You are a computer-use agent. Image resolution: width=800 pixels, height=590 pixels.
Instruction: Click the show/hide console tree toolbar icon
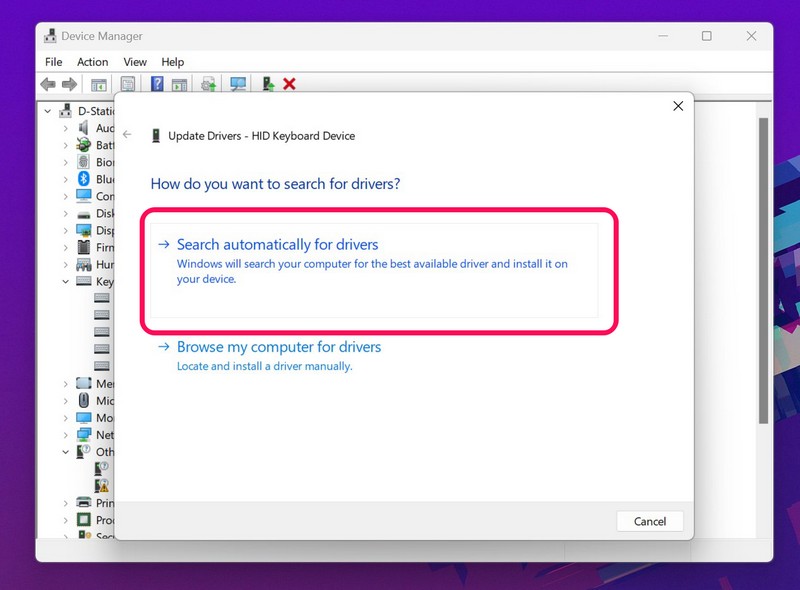99,85
